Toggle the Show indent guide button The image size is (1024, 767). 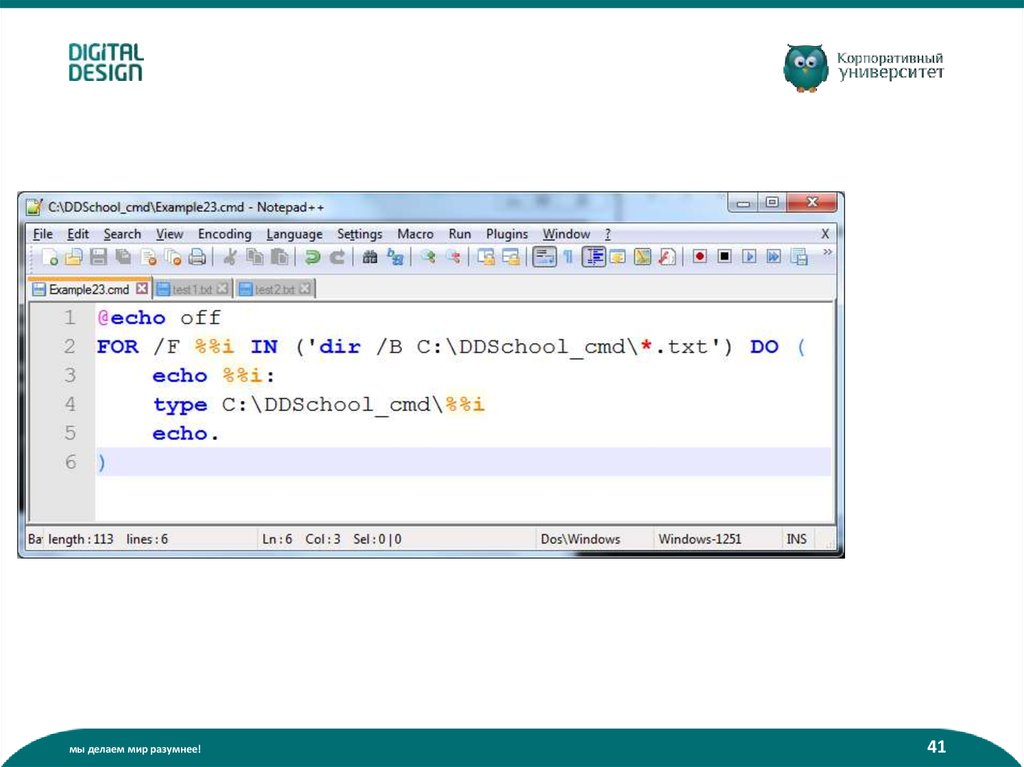[x=594, y=257]
